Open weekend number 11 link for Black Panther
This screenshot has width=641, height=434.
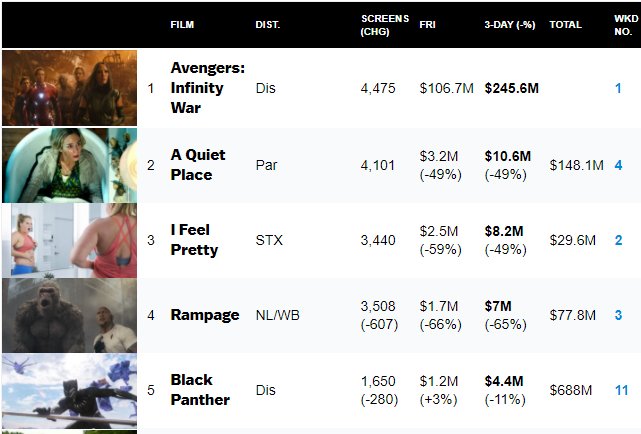coord(621,390)
